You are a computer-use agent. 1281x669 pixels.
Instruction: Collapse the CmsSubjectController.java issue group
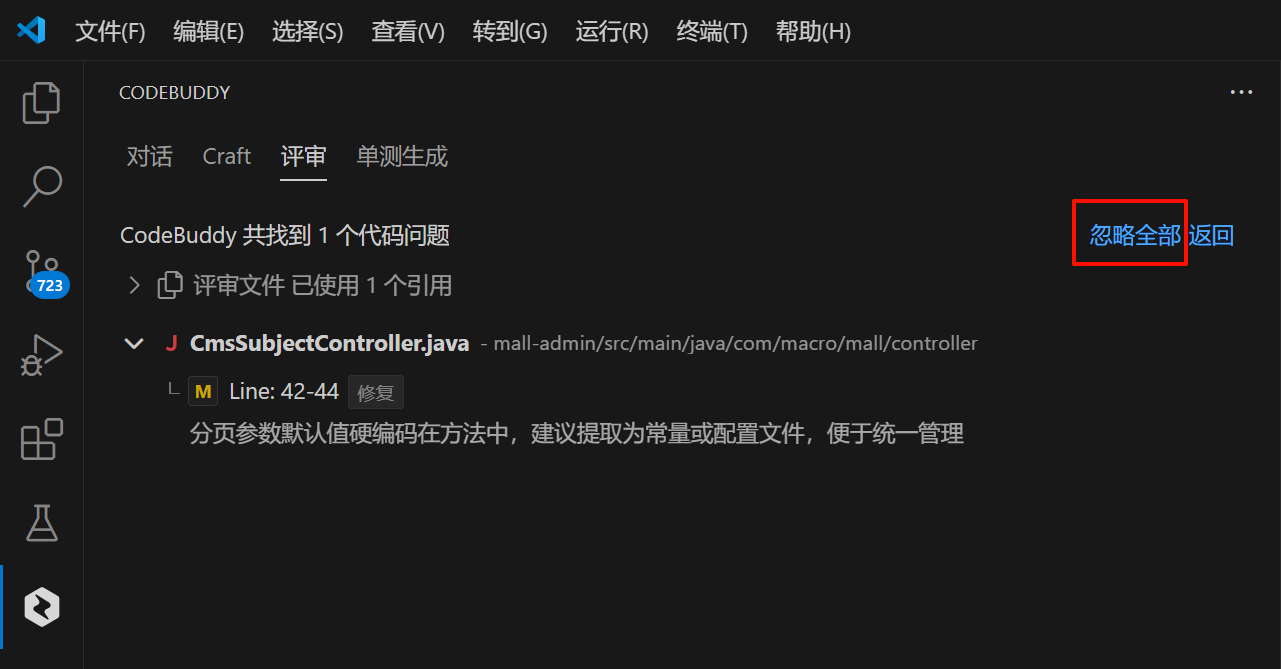(x=133, y=344)
